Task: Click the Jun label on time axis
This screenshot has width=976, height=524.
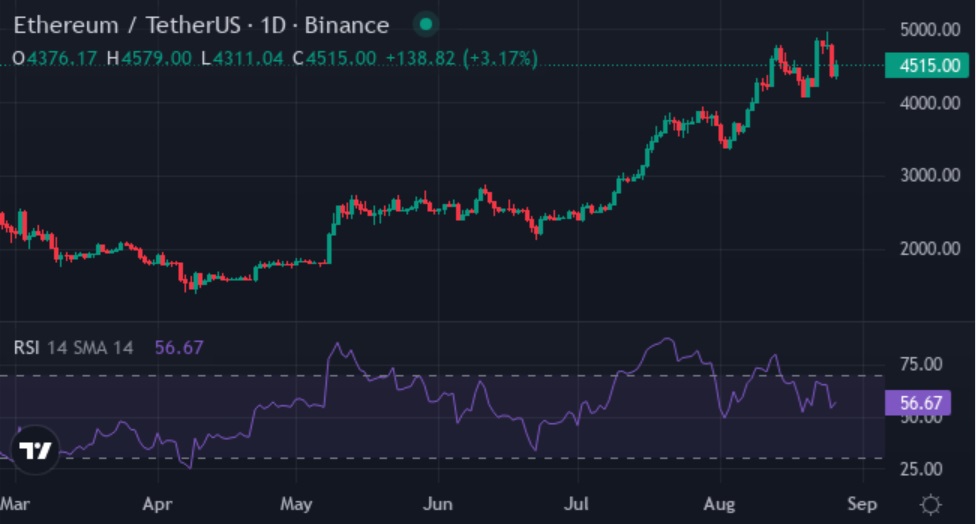Action: click(438, 503)
